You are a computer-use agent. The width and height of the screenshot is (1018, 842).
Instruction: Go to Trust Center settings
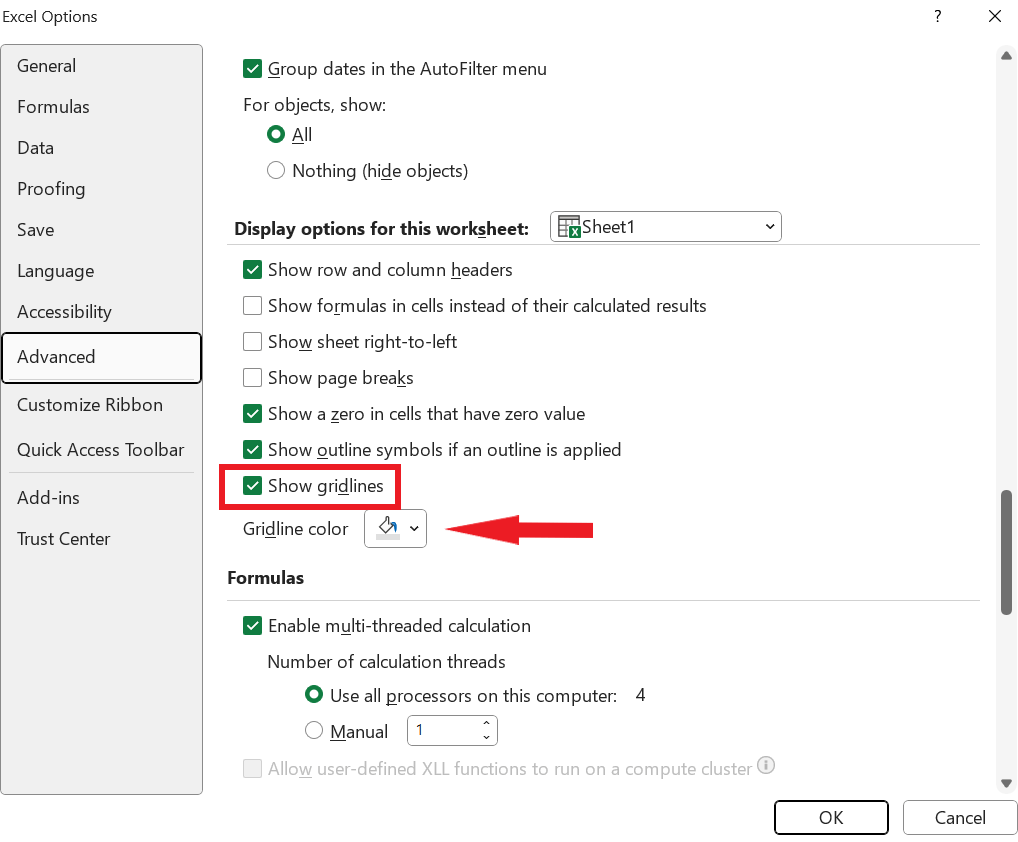click(x=64, y=539)
